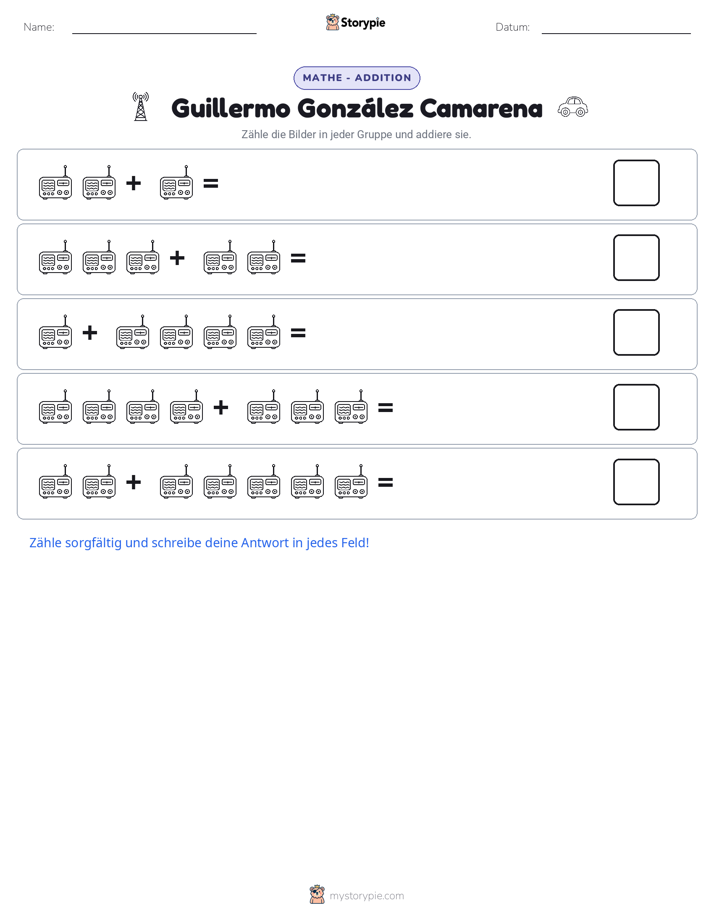Image resolution: width=714 pixels, height=924 pixels.
Task: Click the answer box in the third row
Action: point(636,332)
